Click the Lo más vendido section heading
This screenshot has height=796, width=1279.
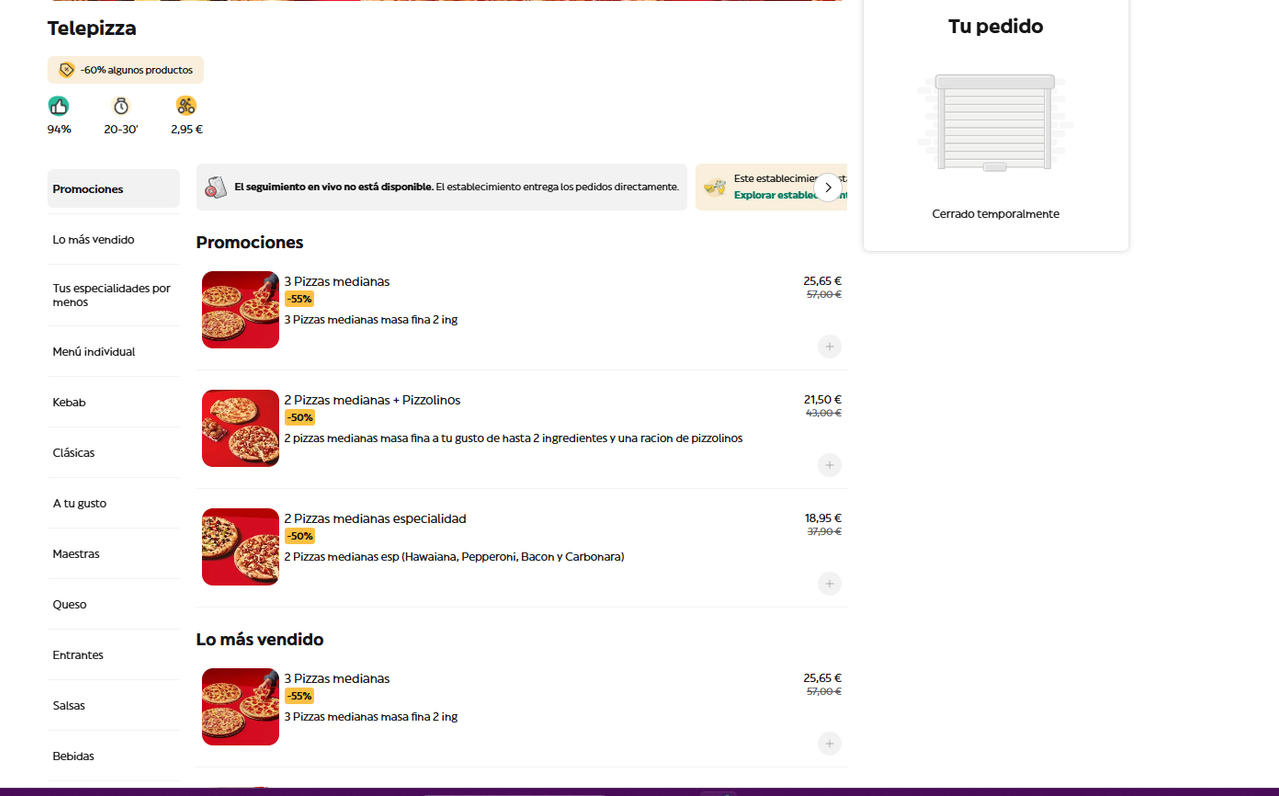click(260, 639)
